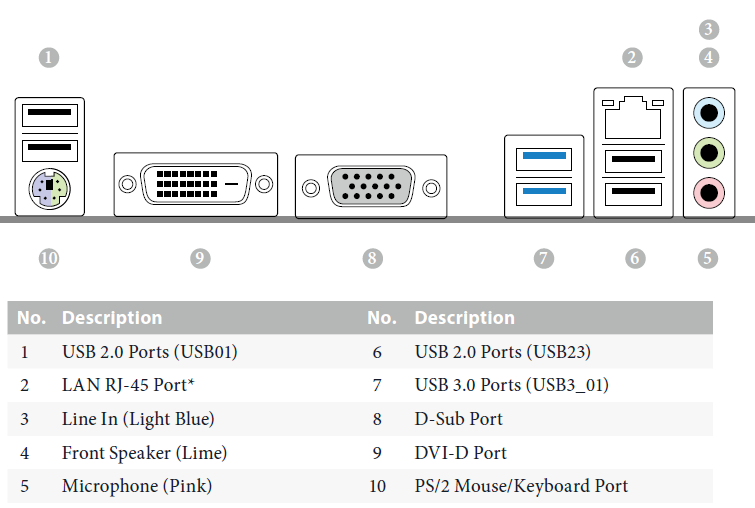Click the 'USB 3.0 Ports (USB3_01)' table entry
The width and height of the screenshot is (755, 508).
511,385
